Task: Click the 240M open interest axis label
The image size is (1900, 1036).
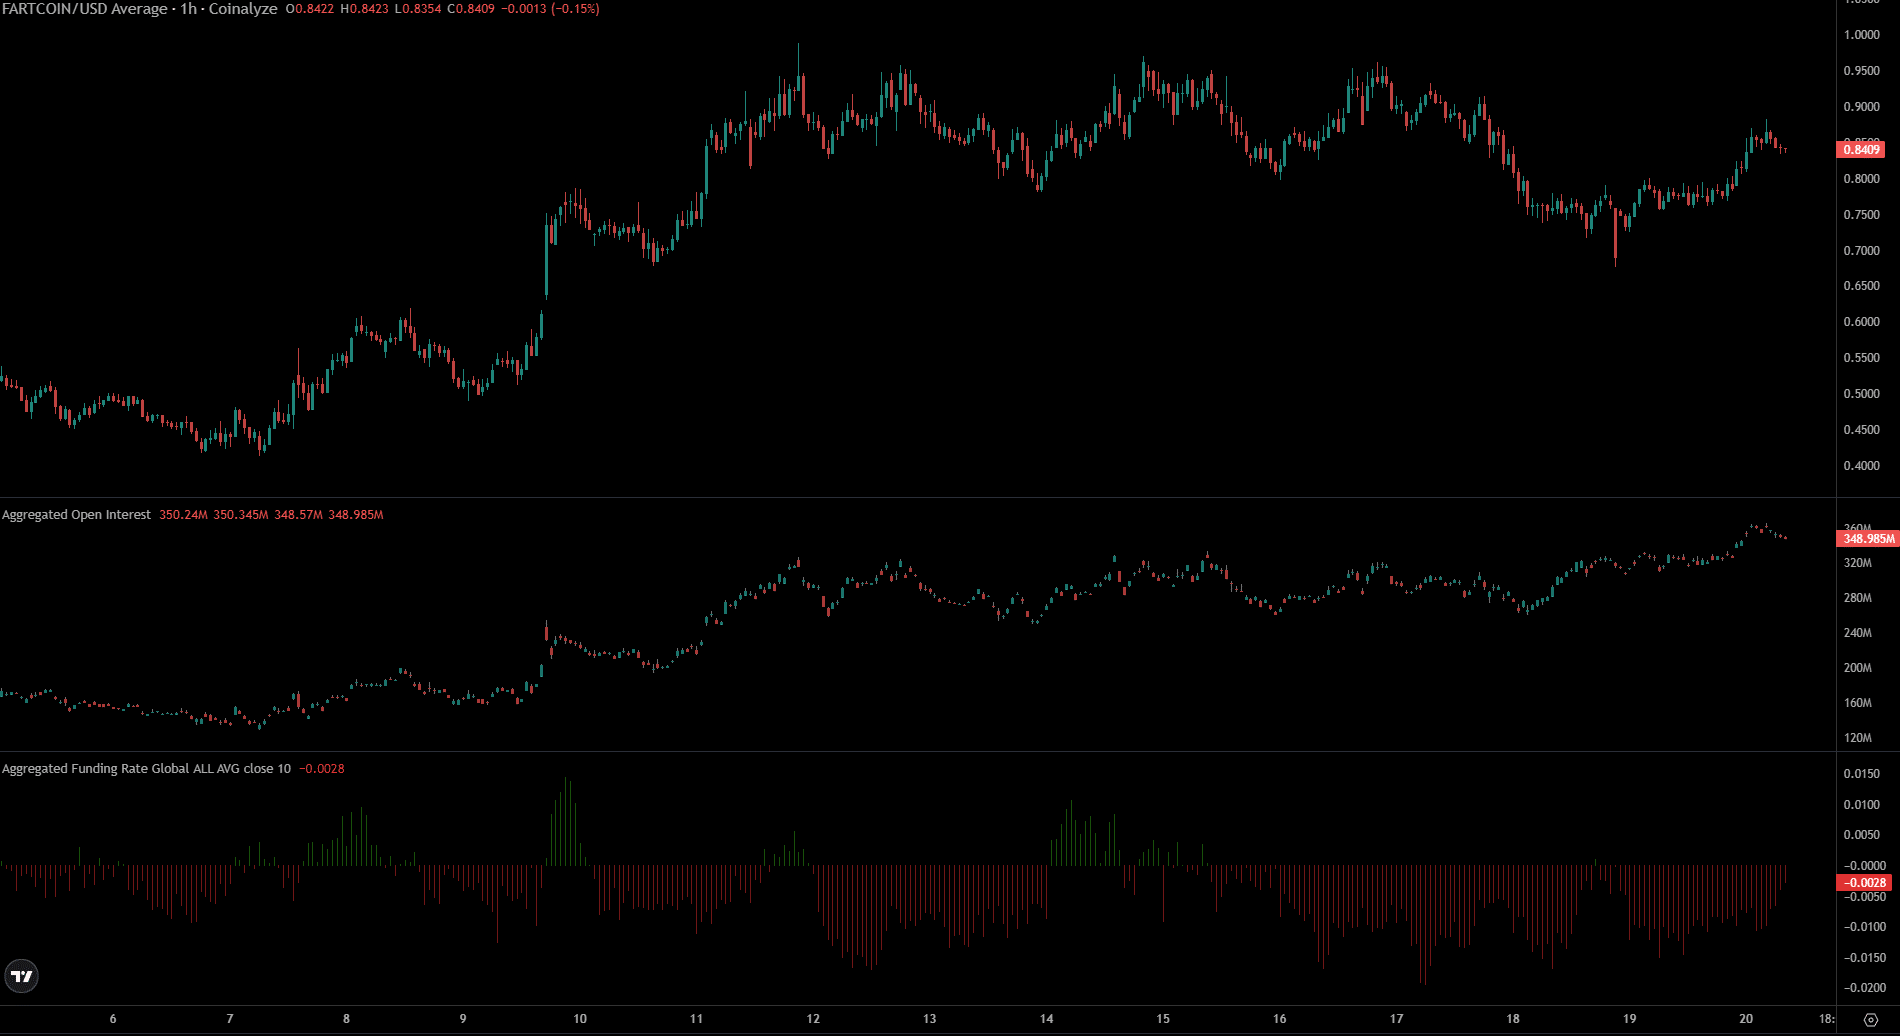Action: tap(1858, 633)
